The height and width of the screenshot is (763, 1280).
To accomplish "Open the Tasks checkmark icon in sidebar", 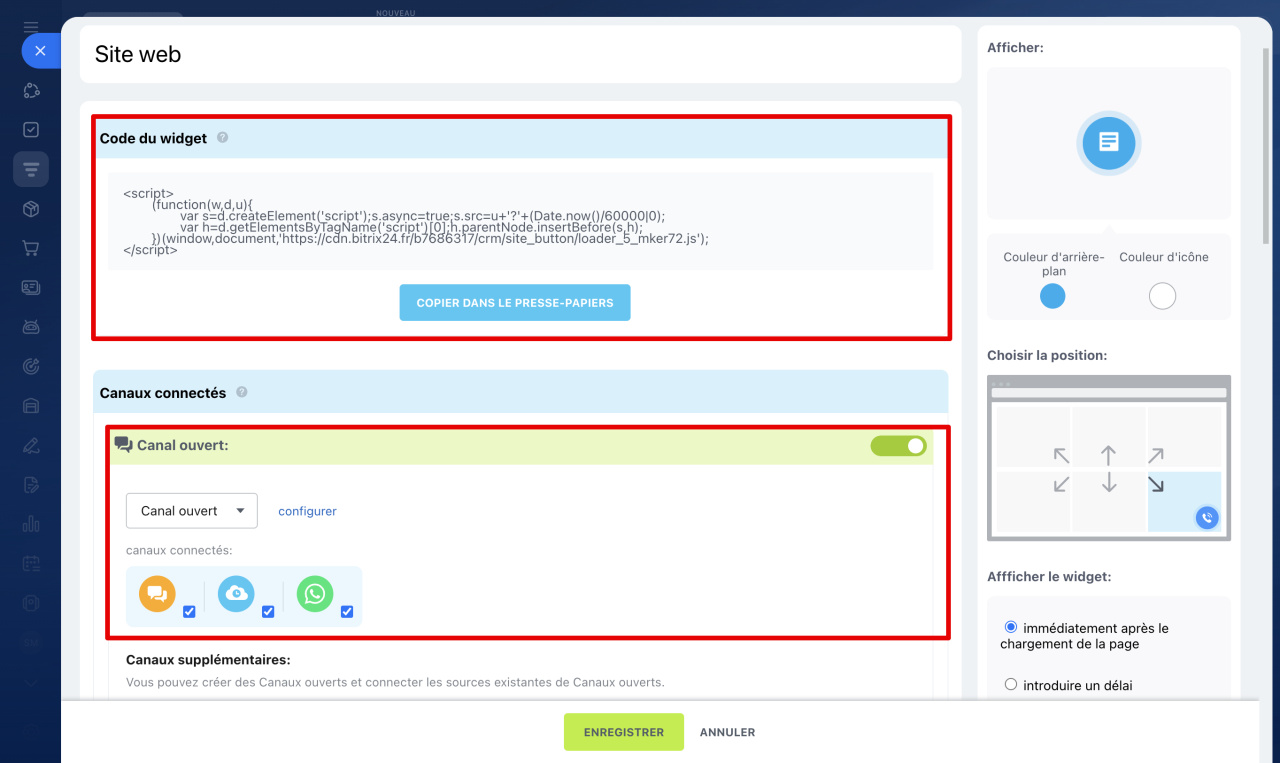I will (x=31, y=130).
